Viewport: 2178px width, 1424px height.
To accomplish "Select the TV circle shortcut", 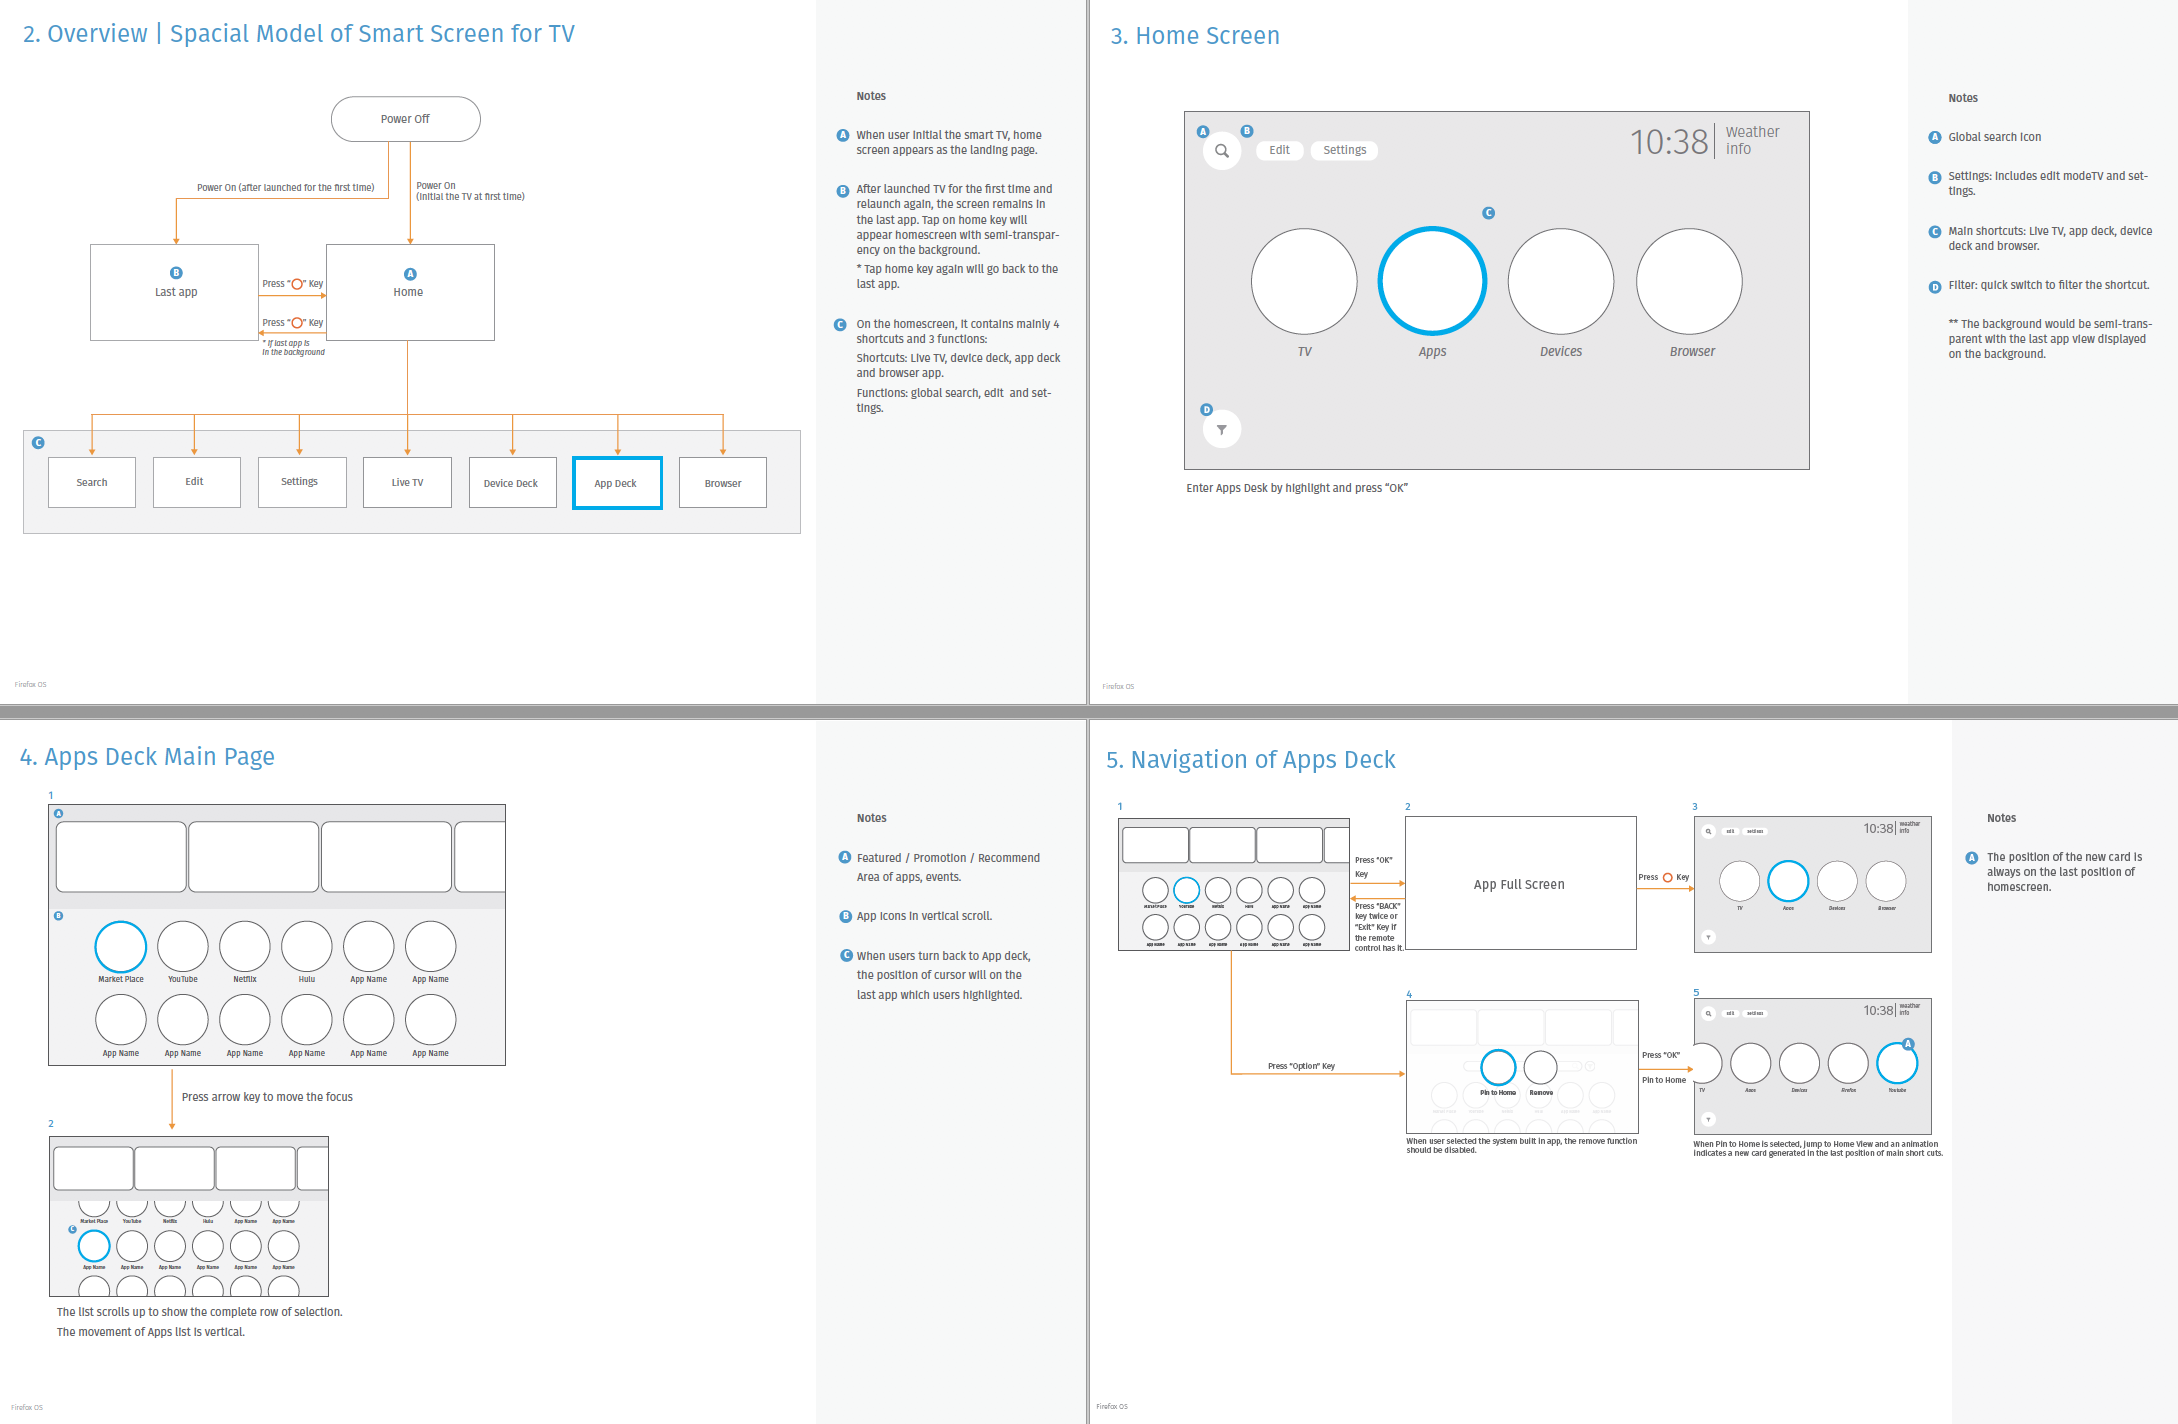I will pos(1304,281).
